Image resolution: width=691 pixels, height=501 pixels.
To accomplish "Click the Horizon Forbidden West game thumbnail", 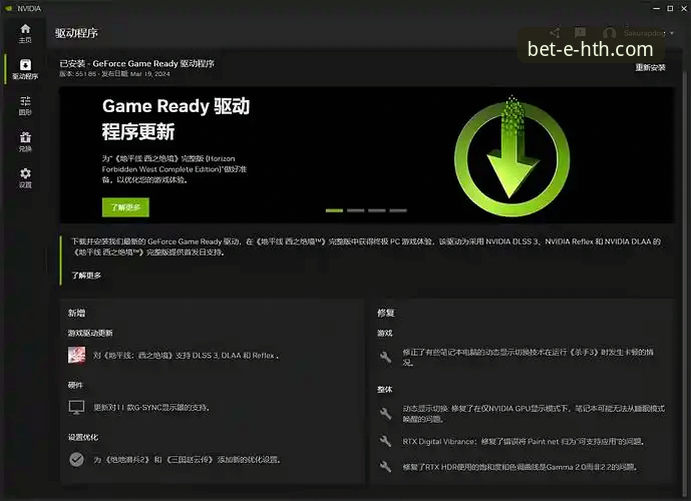I will click(x=77, y=355).
